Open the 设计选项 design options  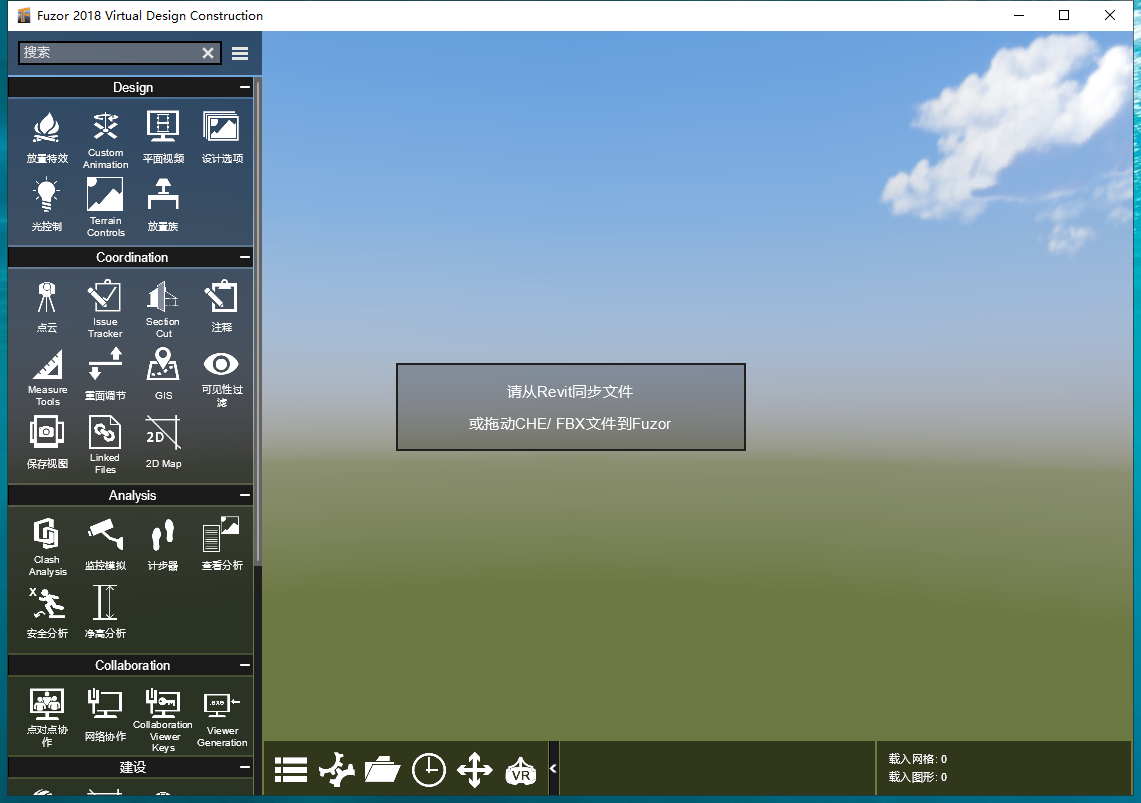(222, 137)
